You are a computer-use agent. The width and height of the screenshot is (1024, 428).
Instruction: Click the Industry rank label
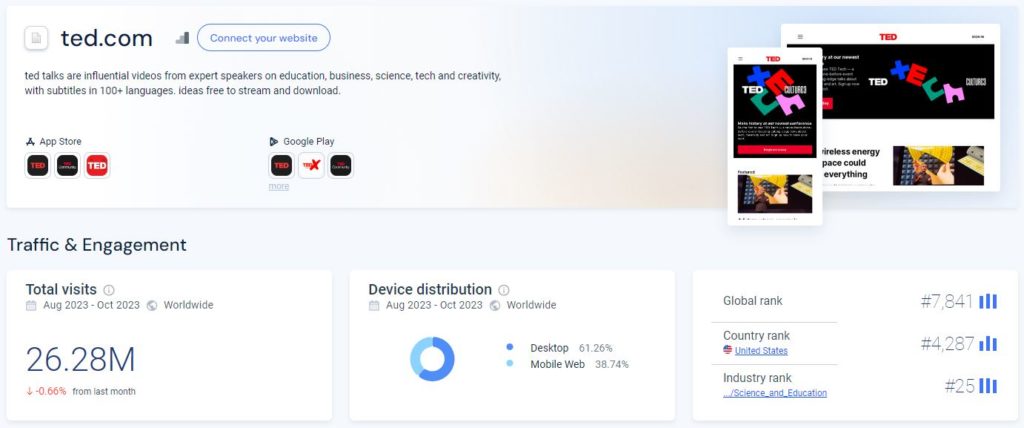click(757, 378)
